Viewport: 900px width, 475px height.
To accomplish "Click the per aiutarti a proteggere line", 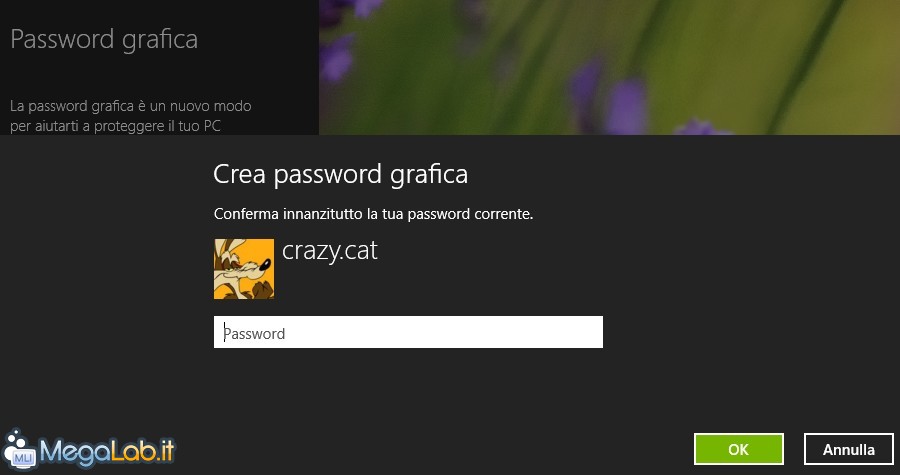I will tap(115, 126).
